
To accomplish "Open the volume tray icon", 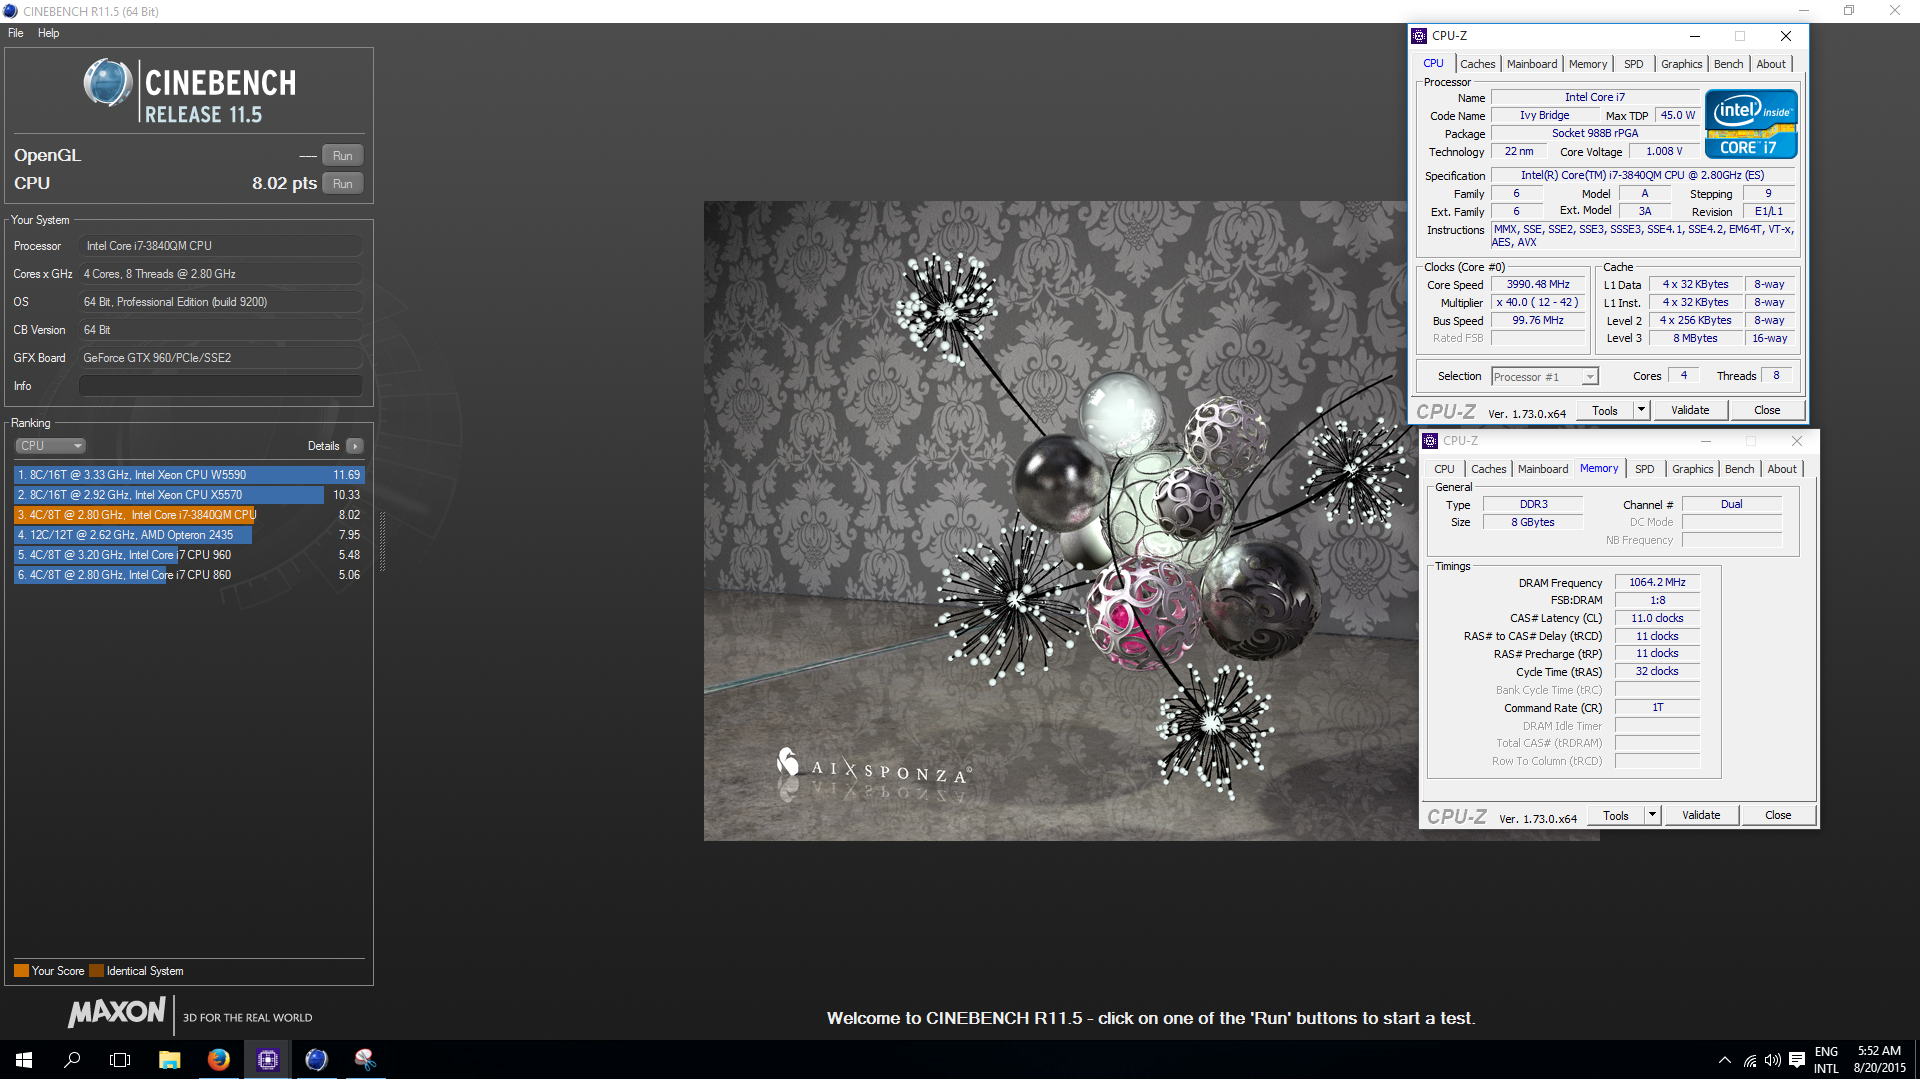I will coord(1772,1060).
